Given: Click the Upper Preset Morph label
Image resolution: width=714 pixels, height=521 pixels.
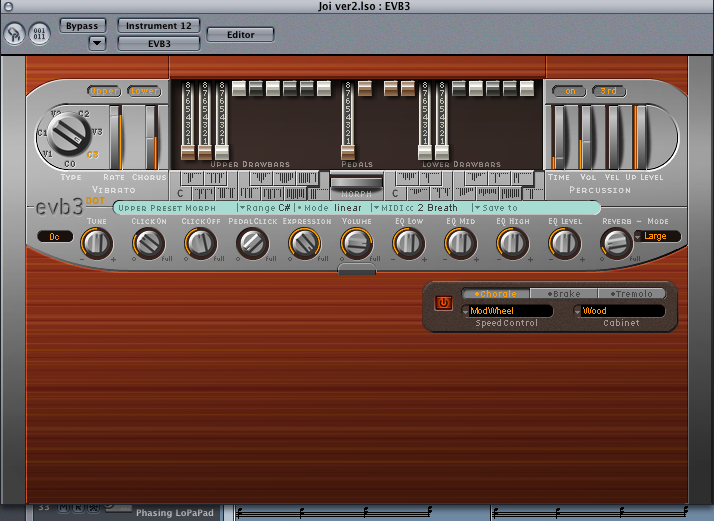Looking at the screenshot, I should point(167,208).
